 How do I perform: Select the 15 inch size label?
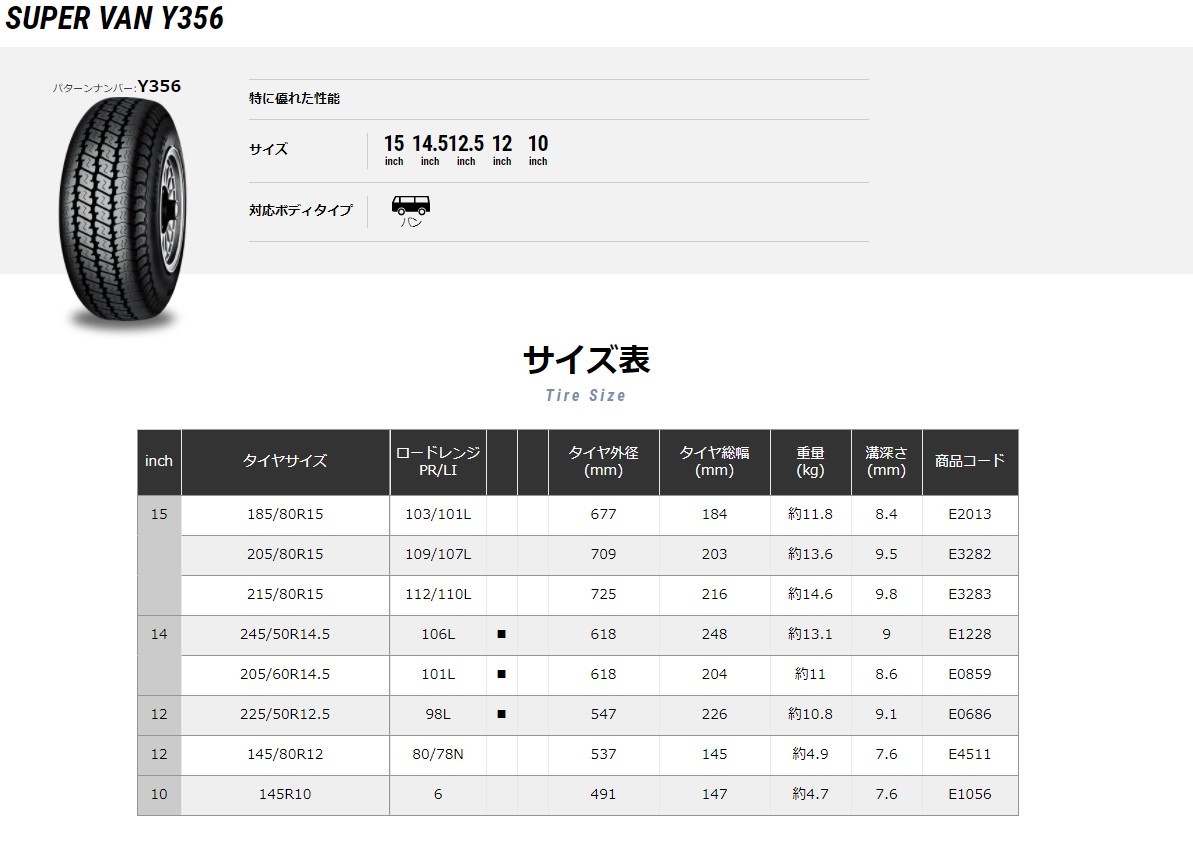(x=394, y=149)
